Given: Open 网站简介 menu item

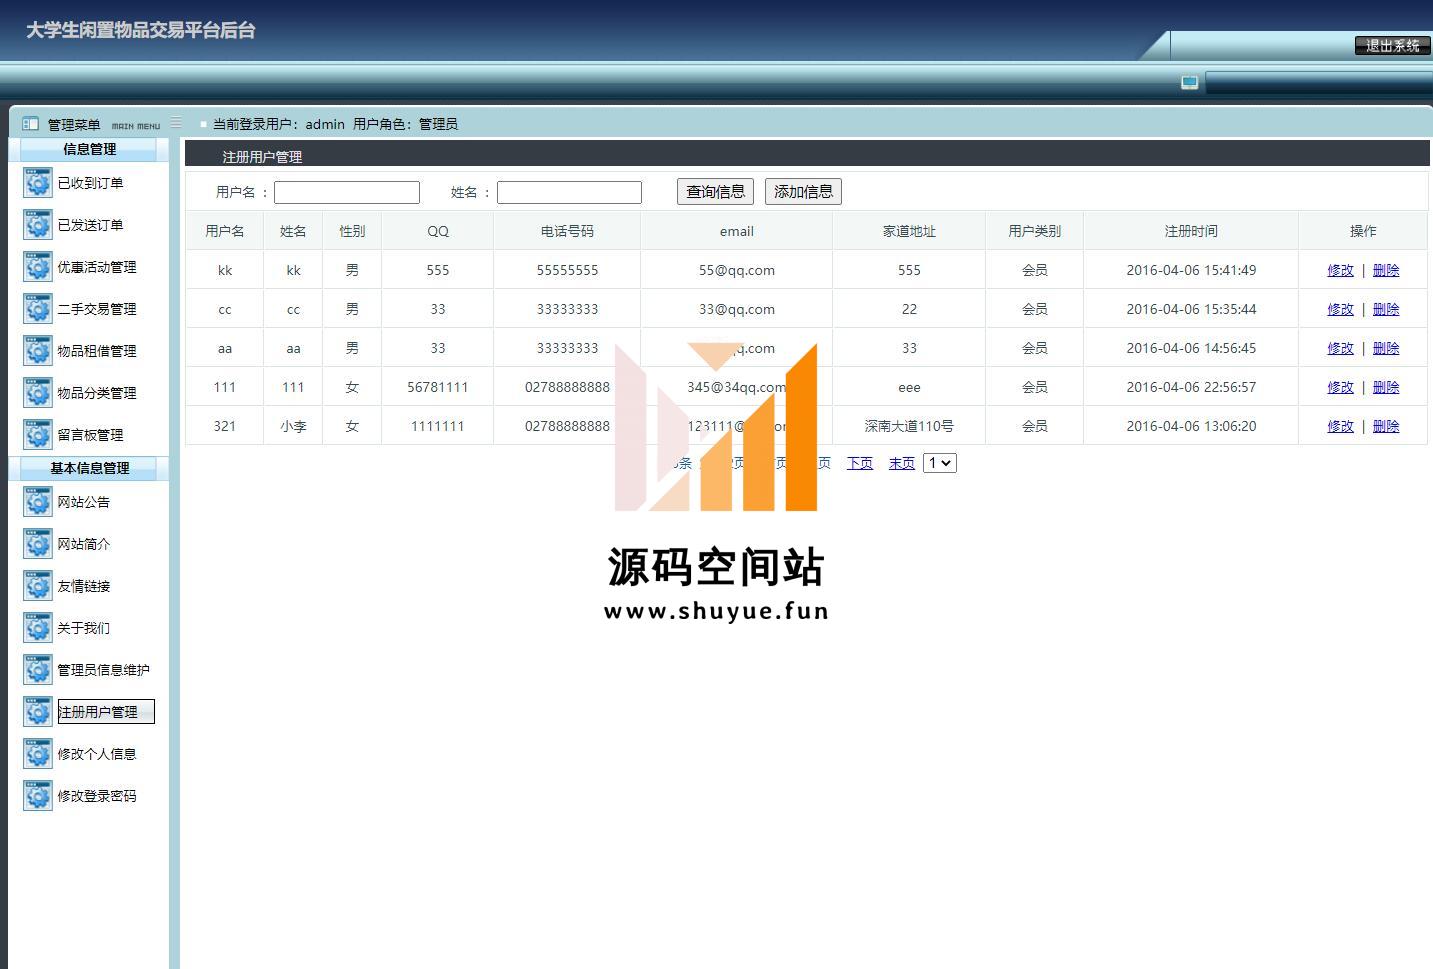Looking at the screenshot, I should [x=84, y=544].
